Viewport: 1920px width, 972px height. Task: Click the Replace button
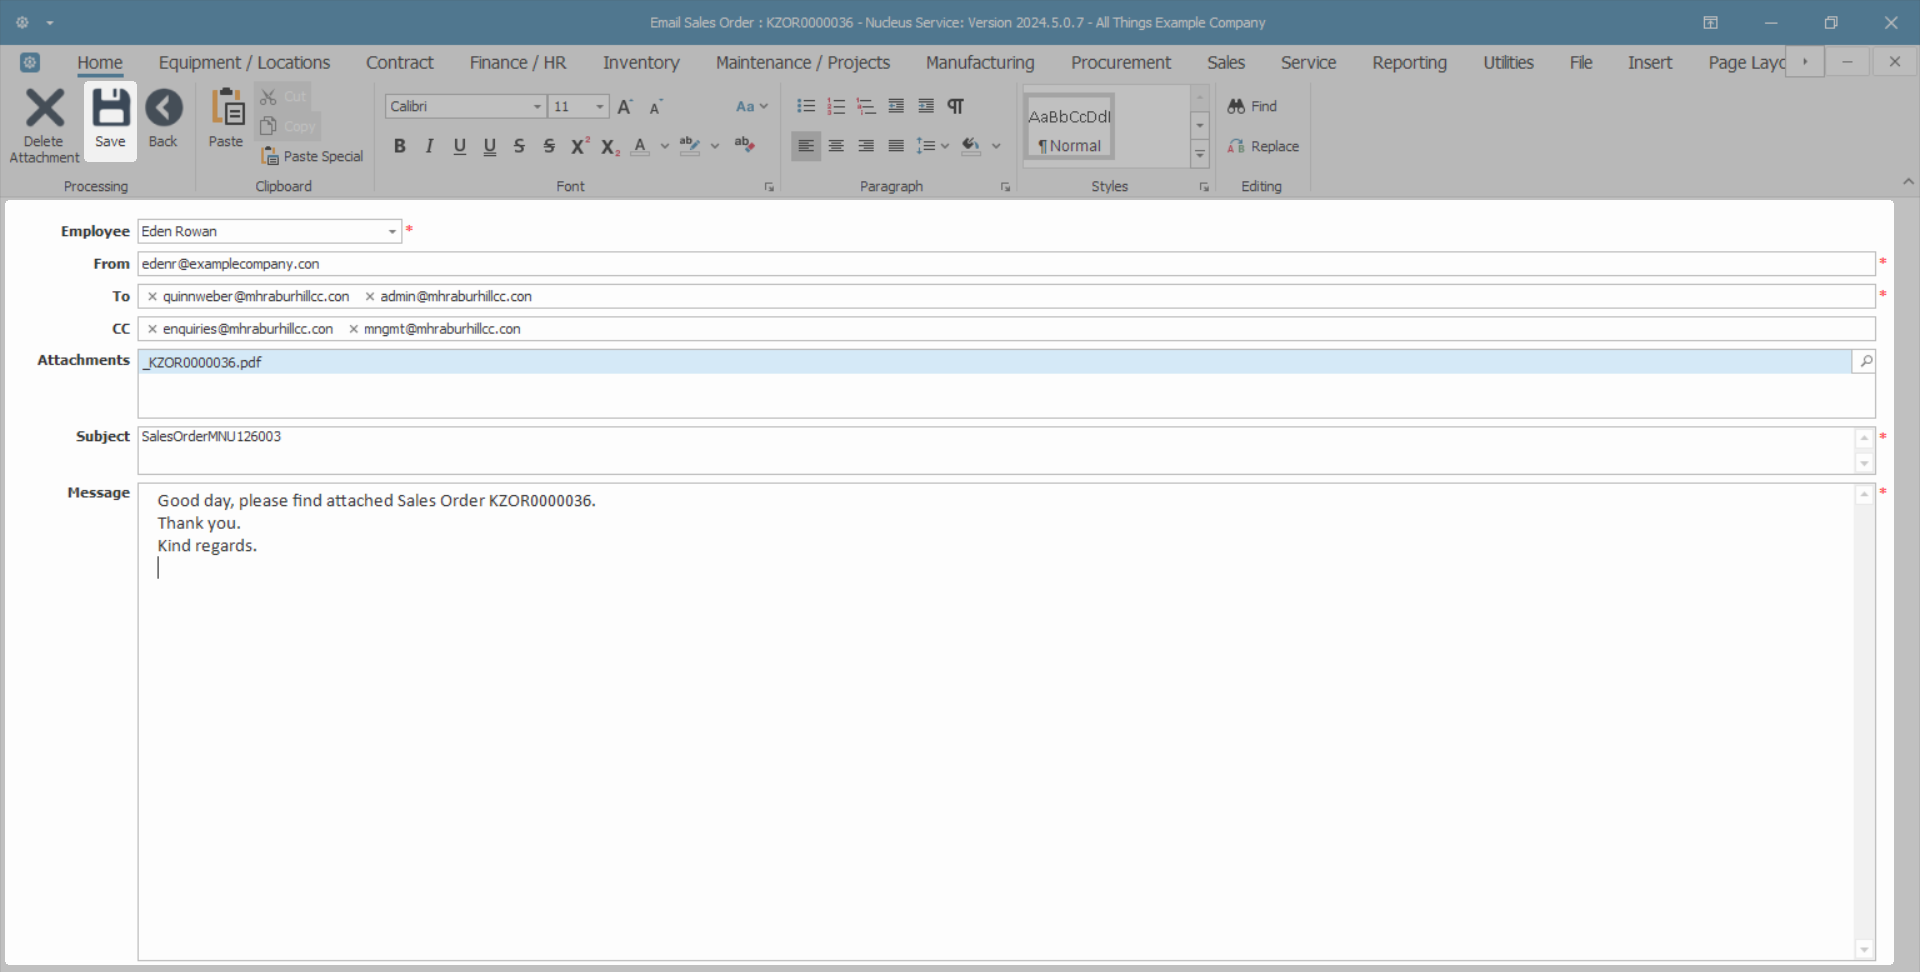tap(1263, 146)
